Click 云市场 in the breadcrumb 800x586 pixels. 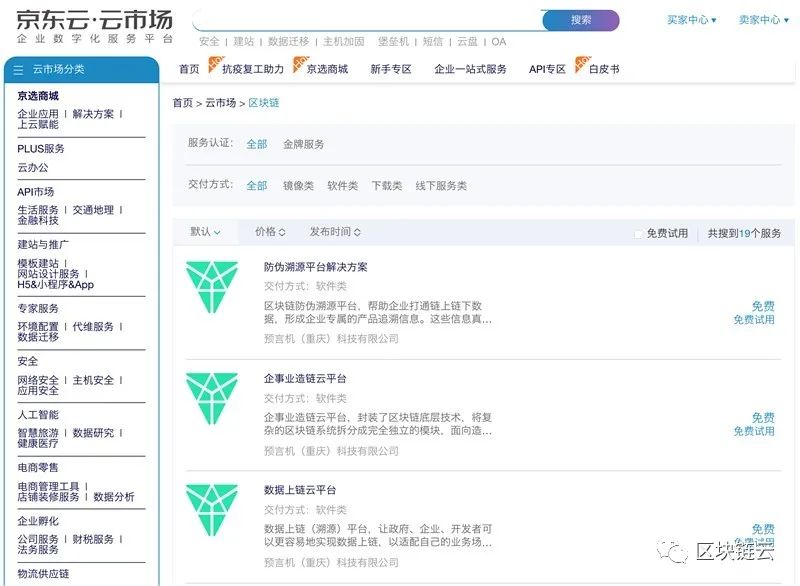point(220,103)
